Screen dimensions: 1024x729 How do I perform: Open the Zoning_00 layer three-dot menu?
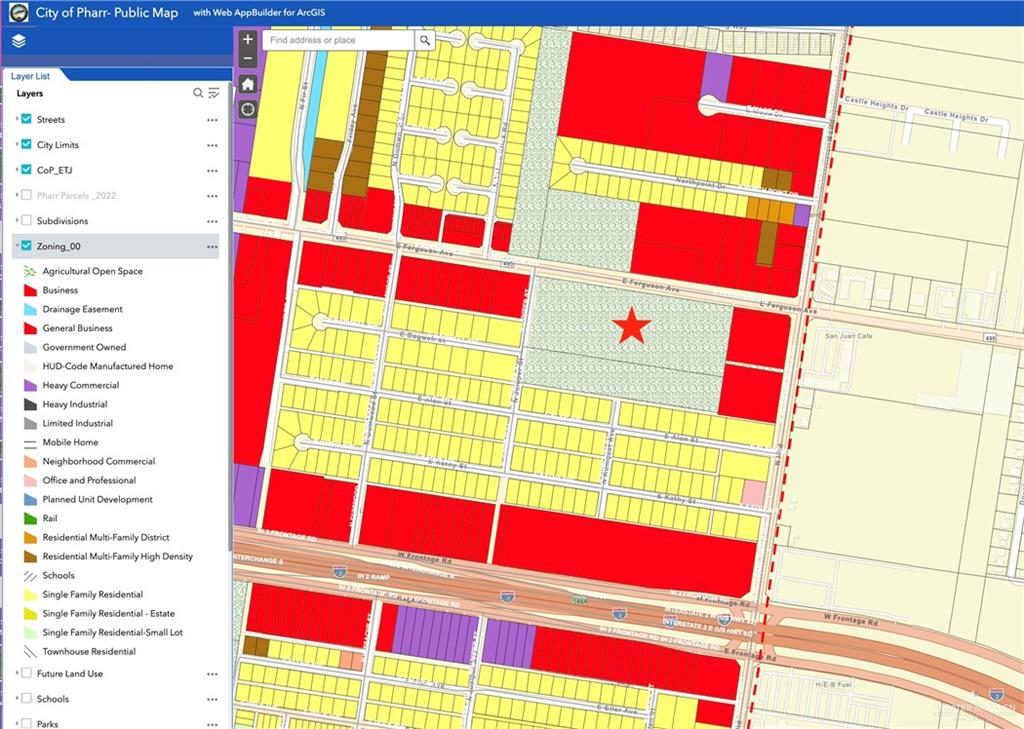(212, 247)
